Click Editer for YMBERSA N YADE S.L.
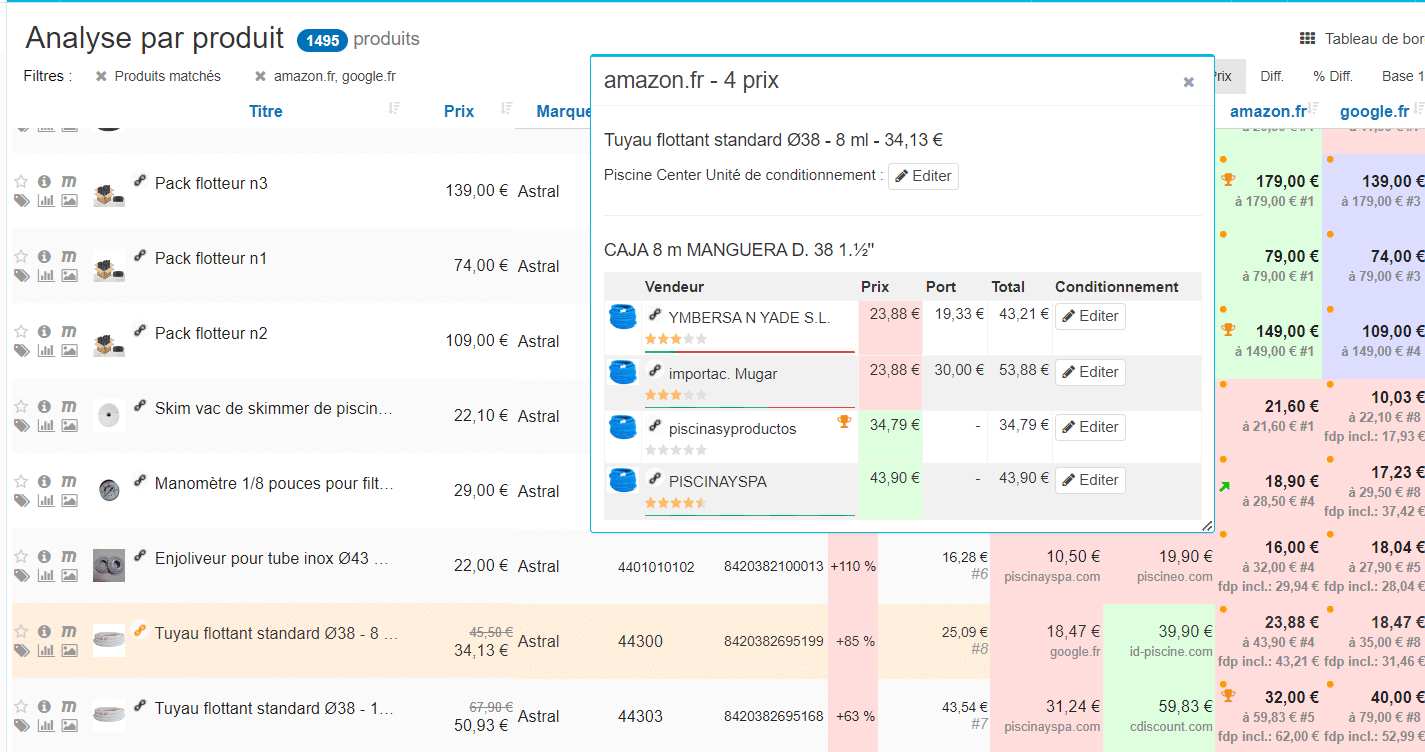Screen dimensions: 1425x752 pyautogui.click(x=1090, y=316)
